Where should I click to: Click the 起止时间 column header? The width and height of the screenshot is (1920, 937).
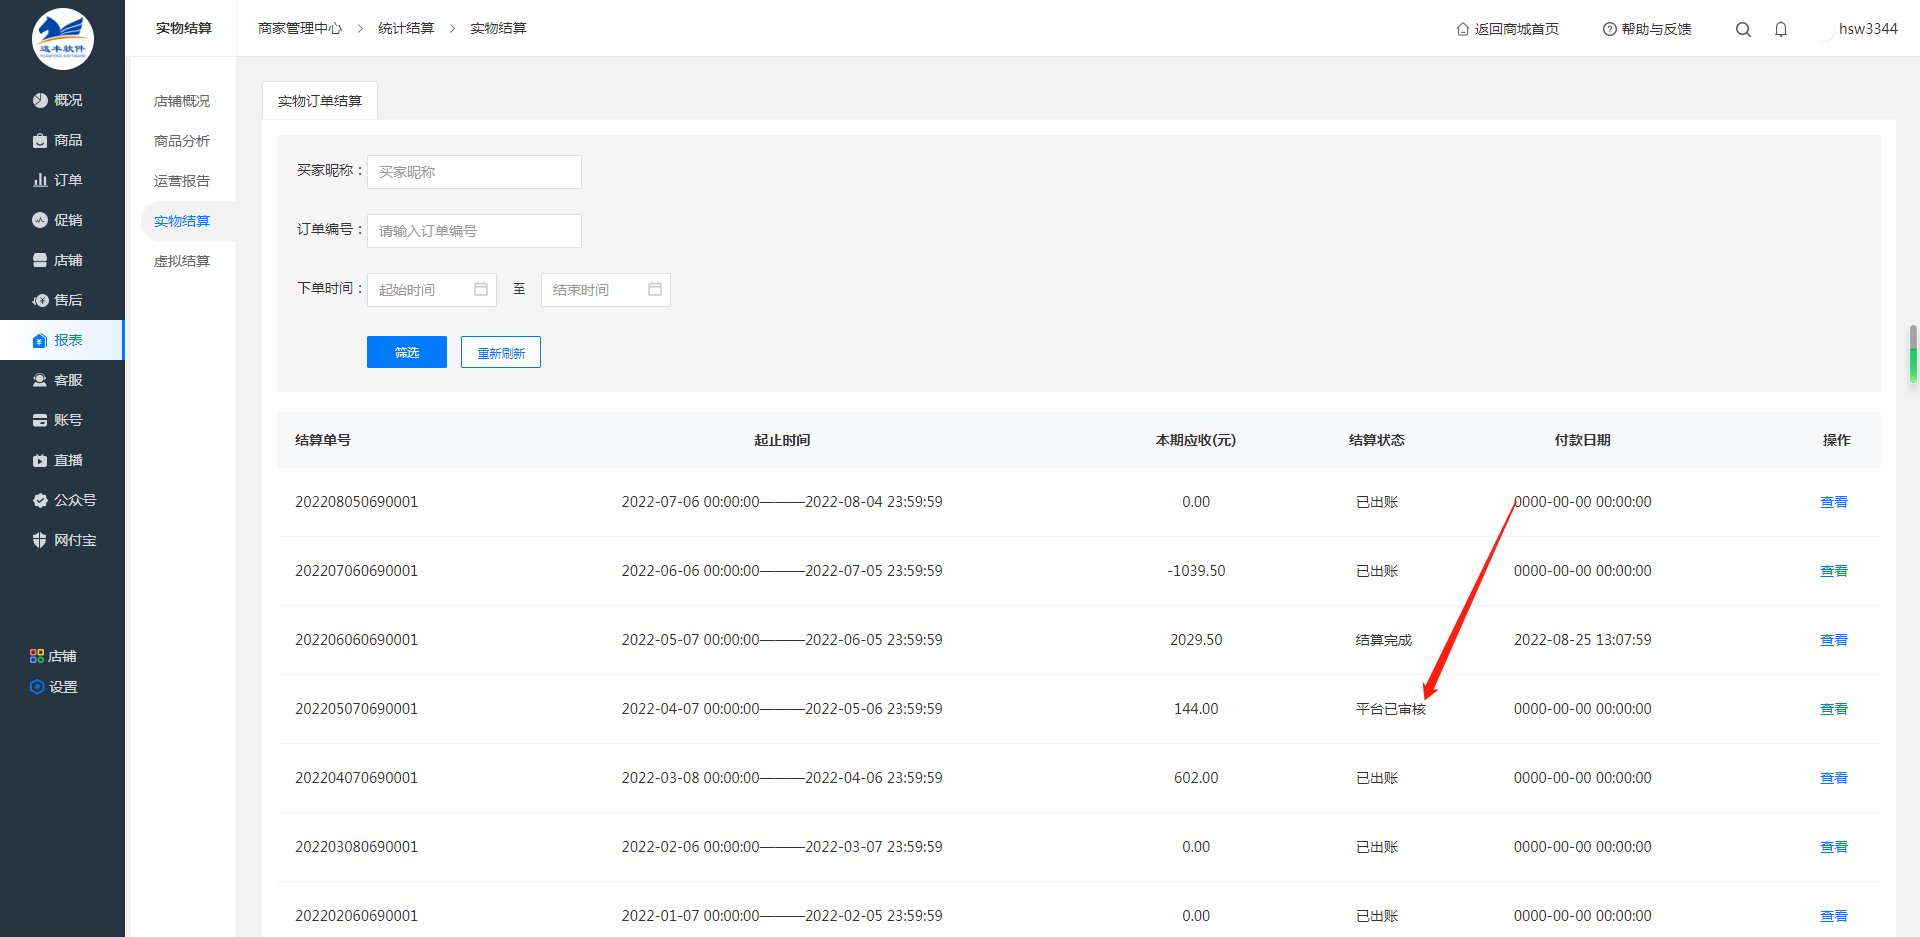pyautogui.click(x=782, y=440)
